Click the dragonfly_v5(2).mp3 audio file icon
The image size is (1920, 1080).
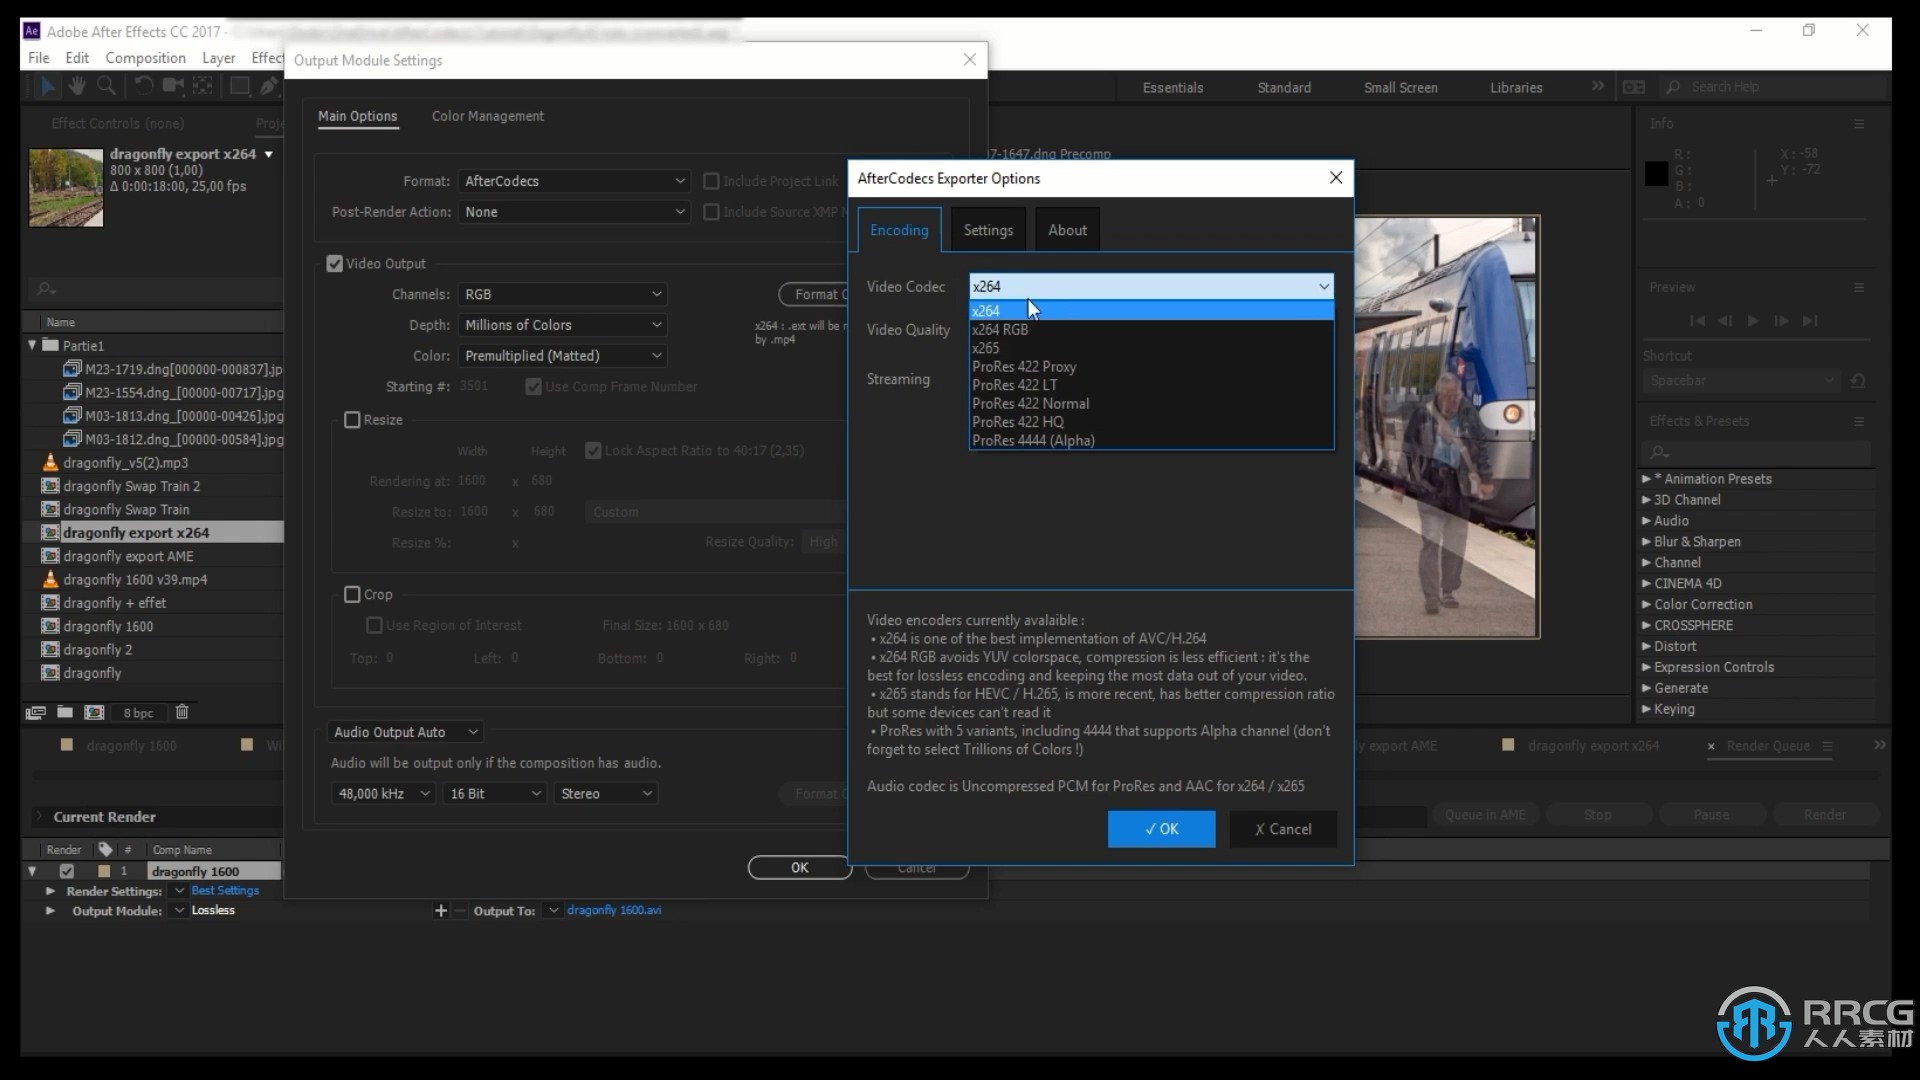click(50, 462)
